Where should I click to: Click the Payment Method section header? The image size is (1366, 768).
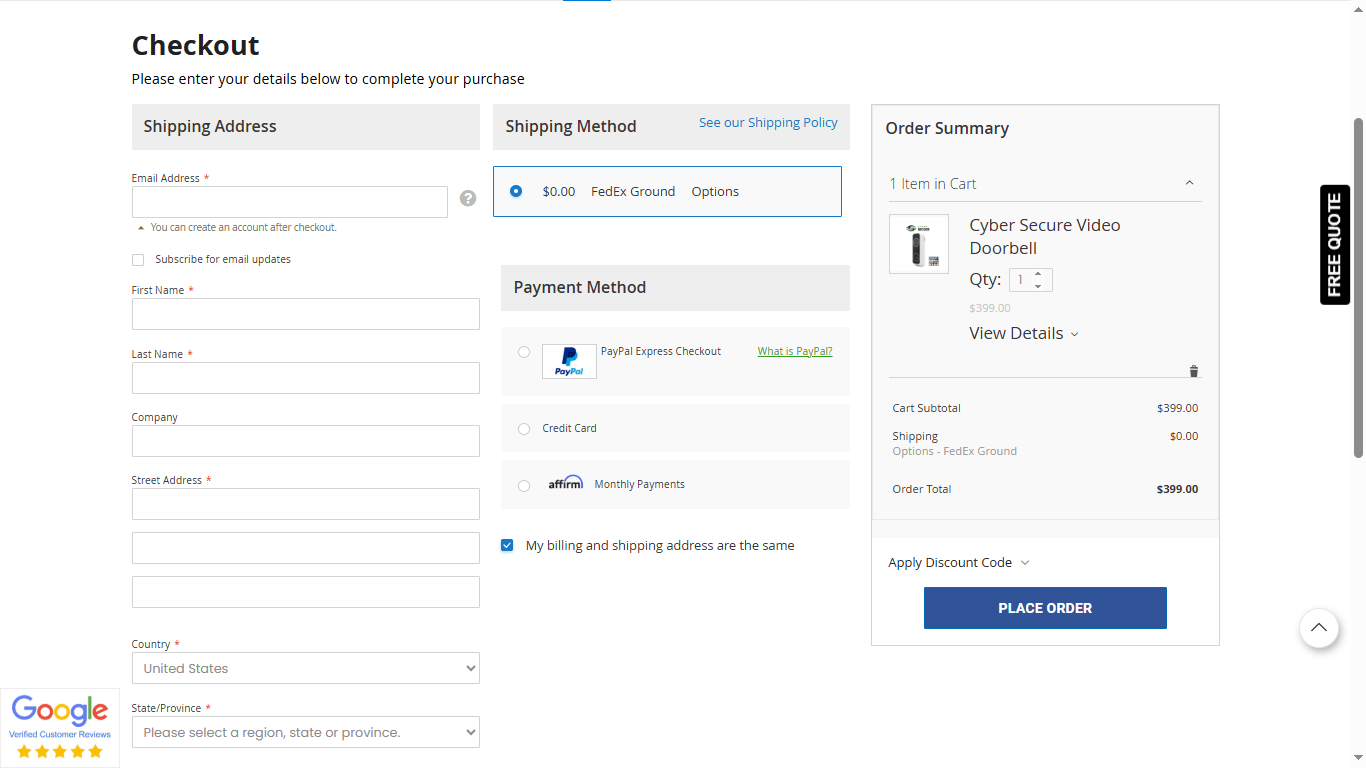[x=675, y=288]
